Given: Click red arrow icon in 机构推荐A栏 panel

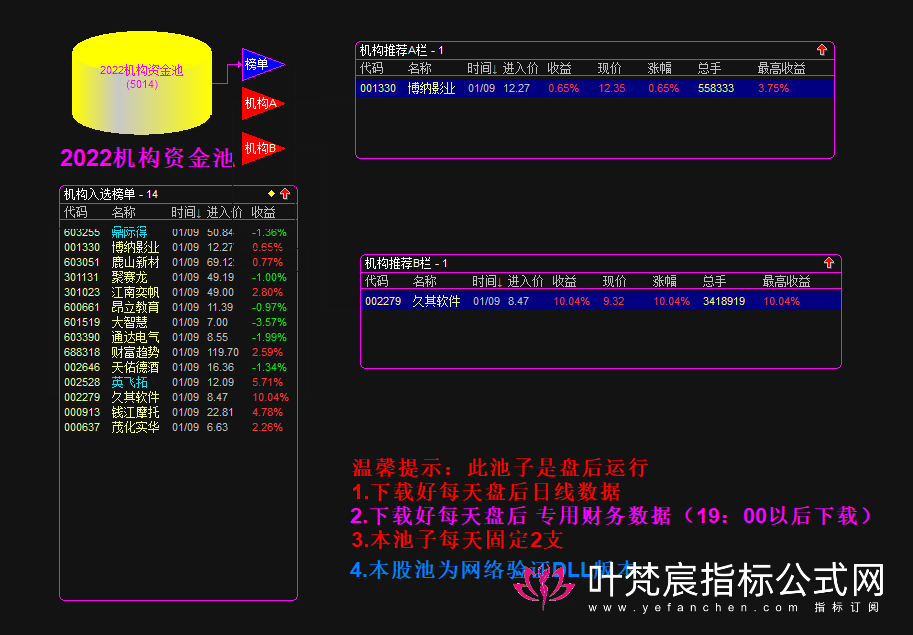Looking at the screenshot, I should (x=822, y=49).
